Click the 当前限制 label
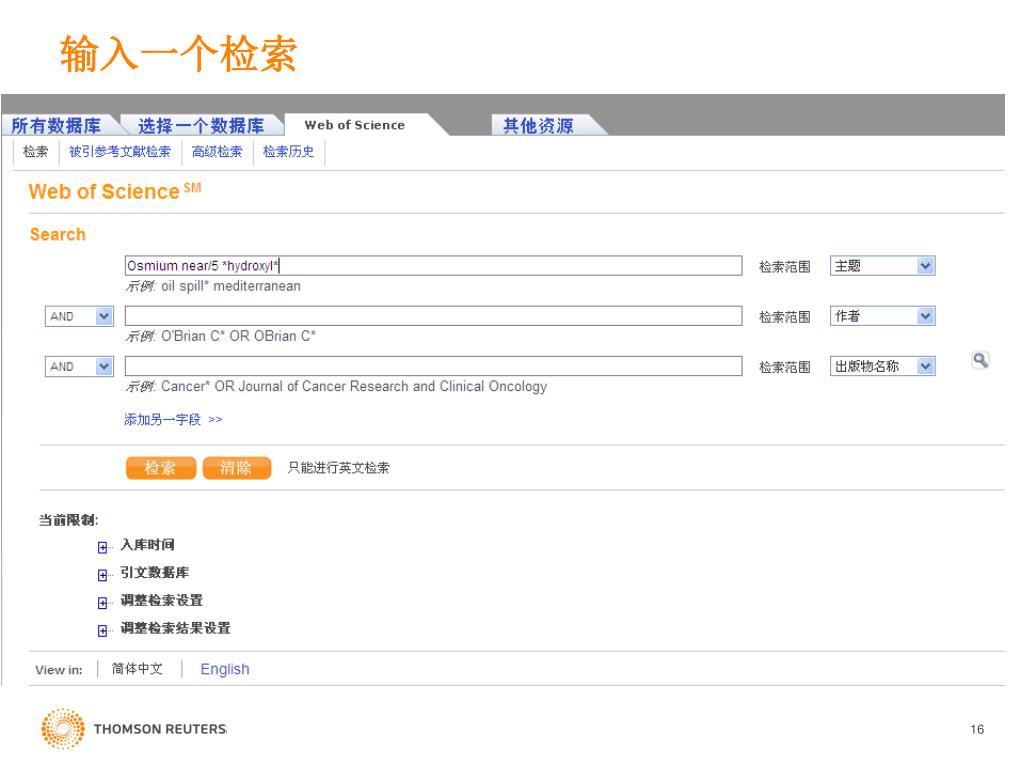Viewport: 1024px width, 768px height. coord(69,520)
